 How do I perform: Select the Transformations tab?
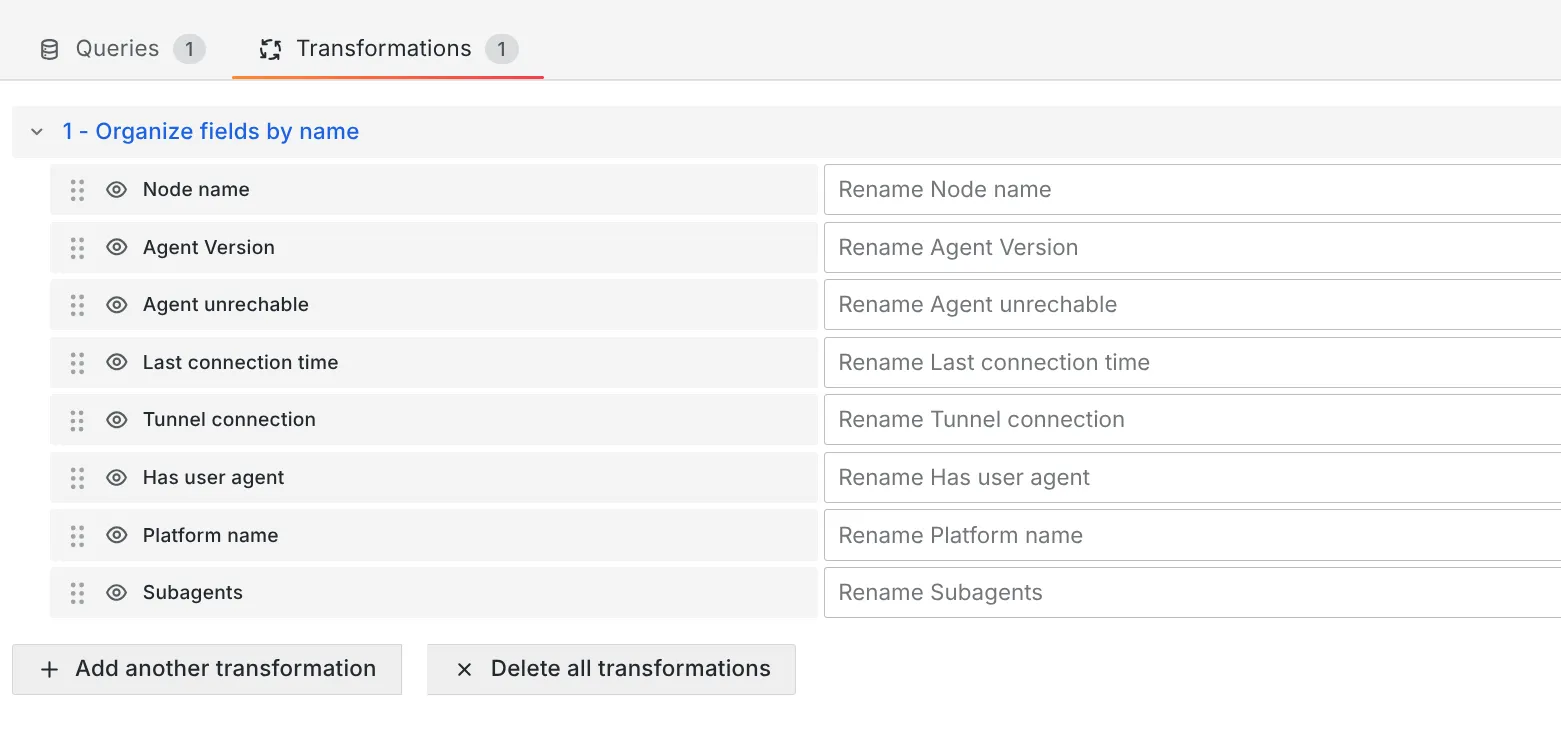tap(382, 47)
